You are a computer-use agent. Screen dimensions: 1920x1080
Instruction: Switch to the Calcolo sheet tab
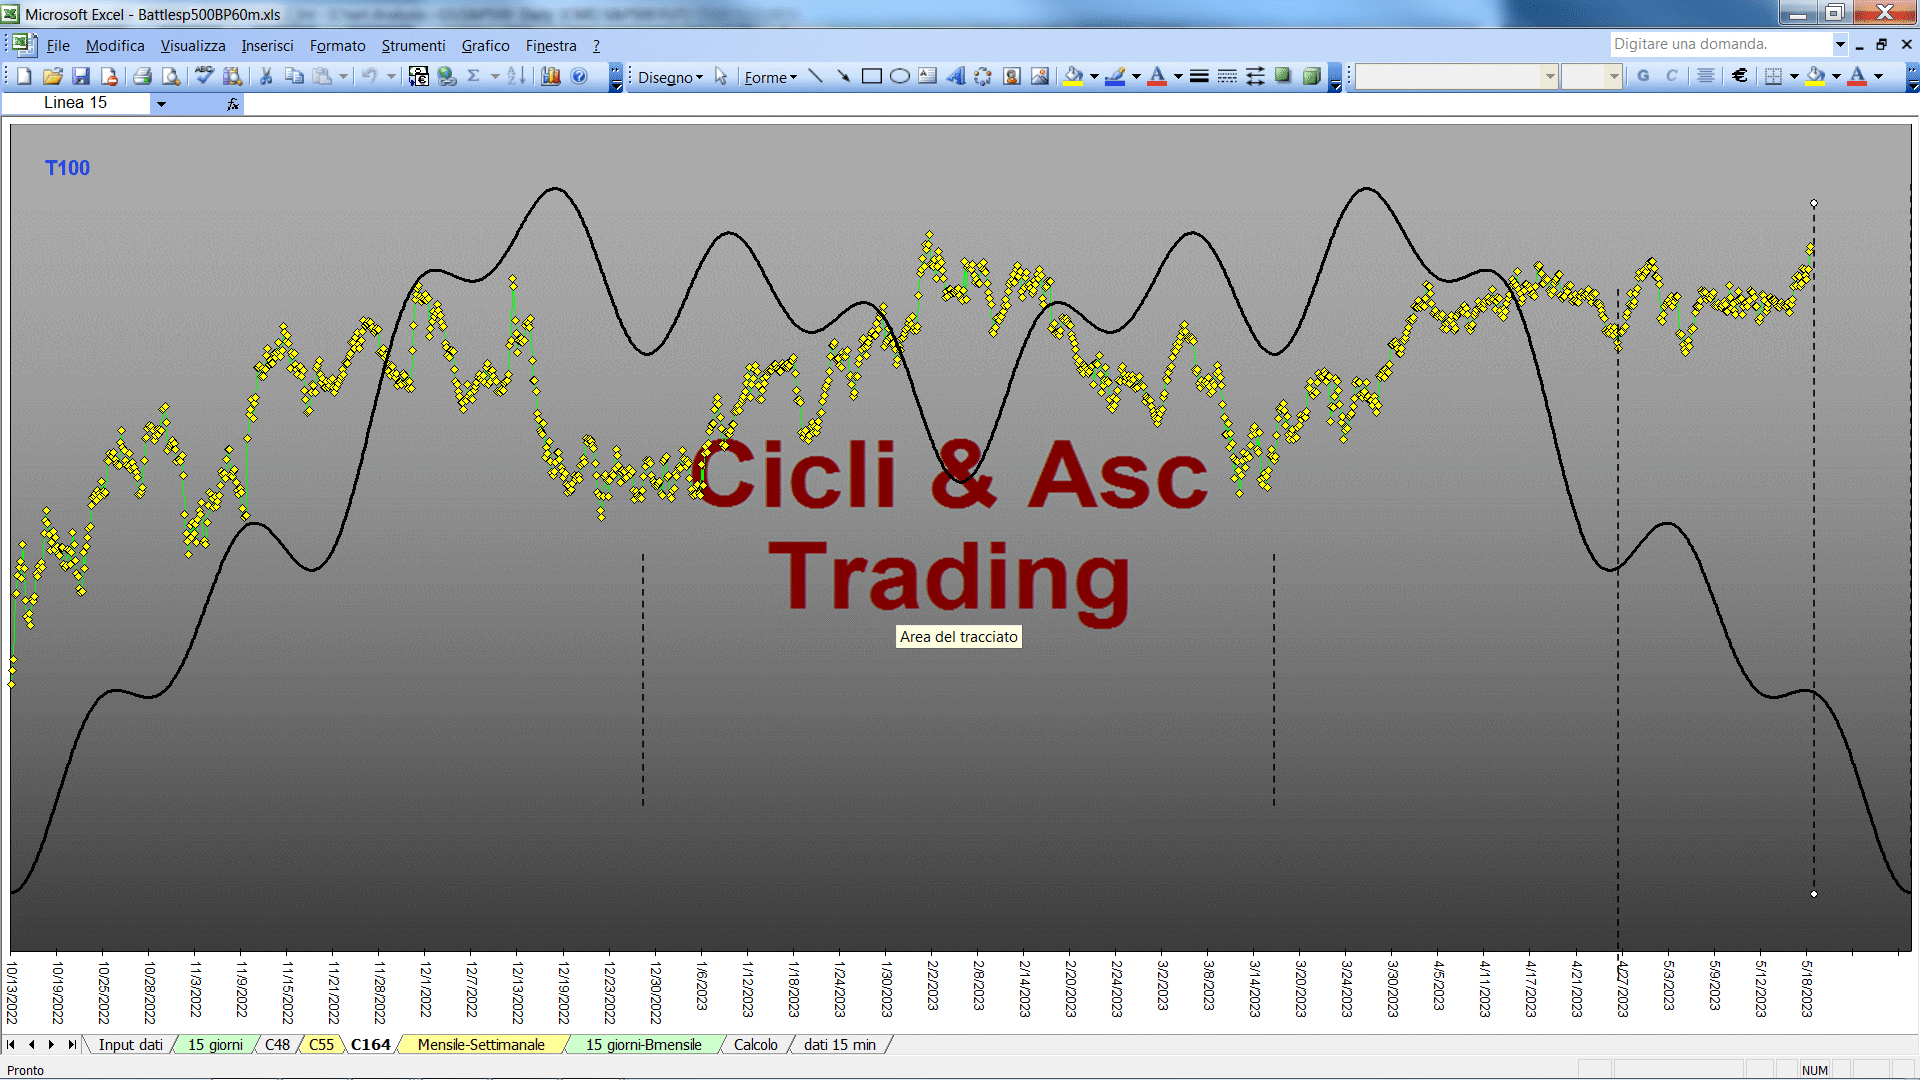pyautogui.click(x=755, y=1044)
